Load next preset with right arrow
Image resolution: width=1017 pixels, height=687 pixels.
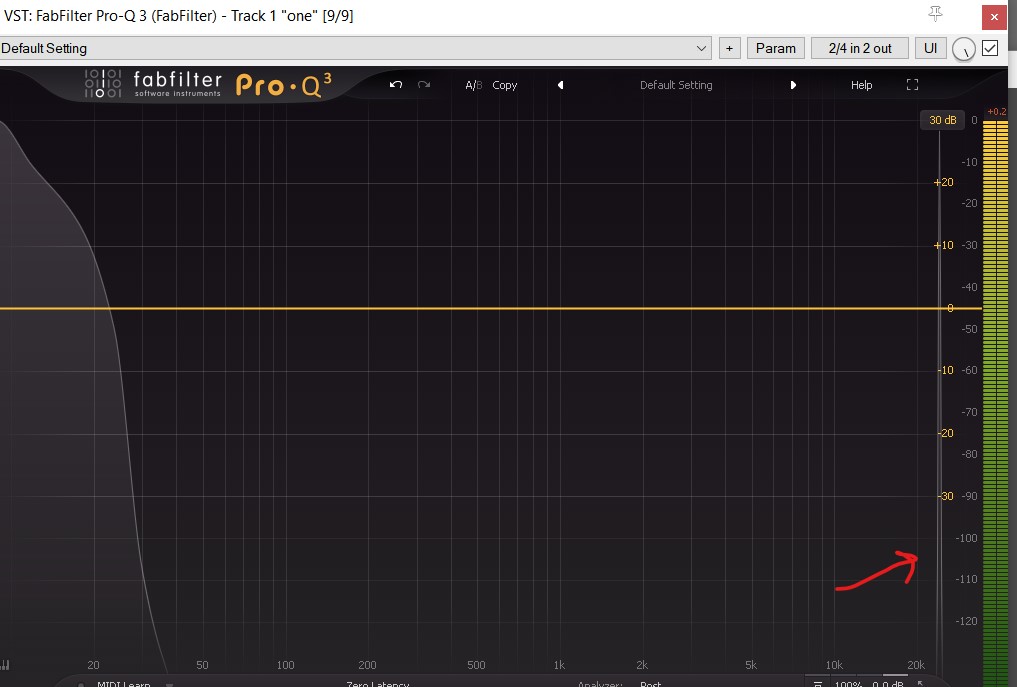click(x=793, y=85)
